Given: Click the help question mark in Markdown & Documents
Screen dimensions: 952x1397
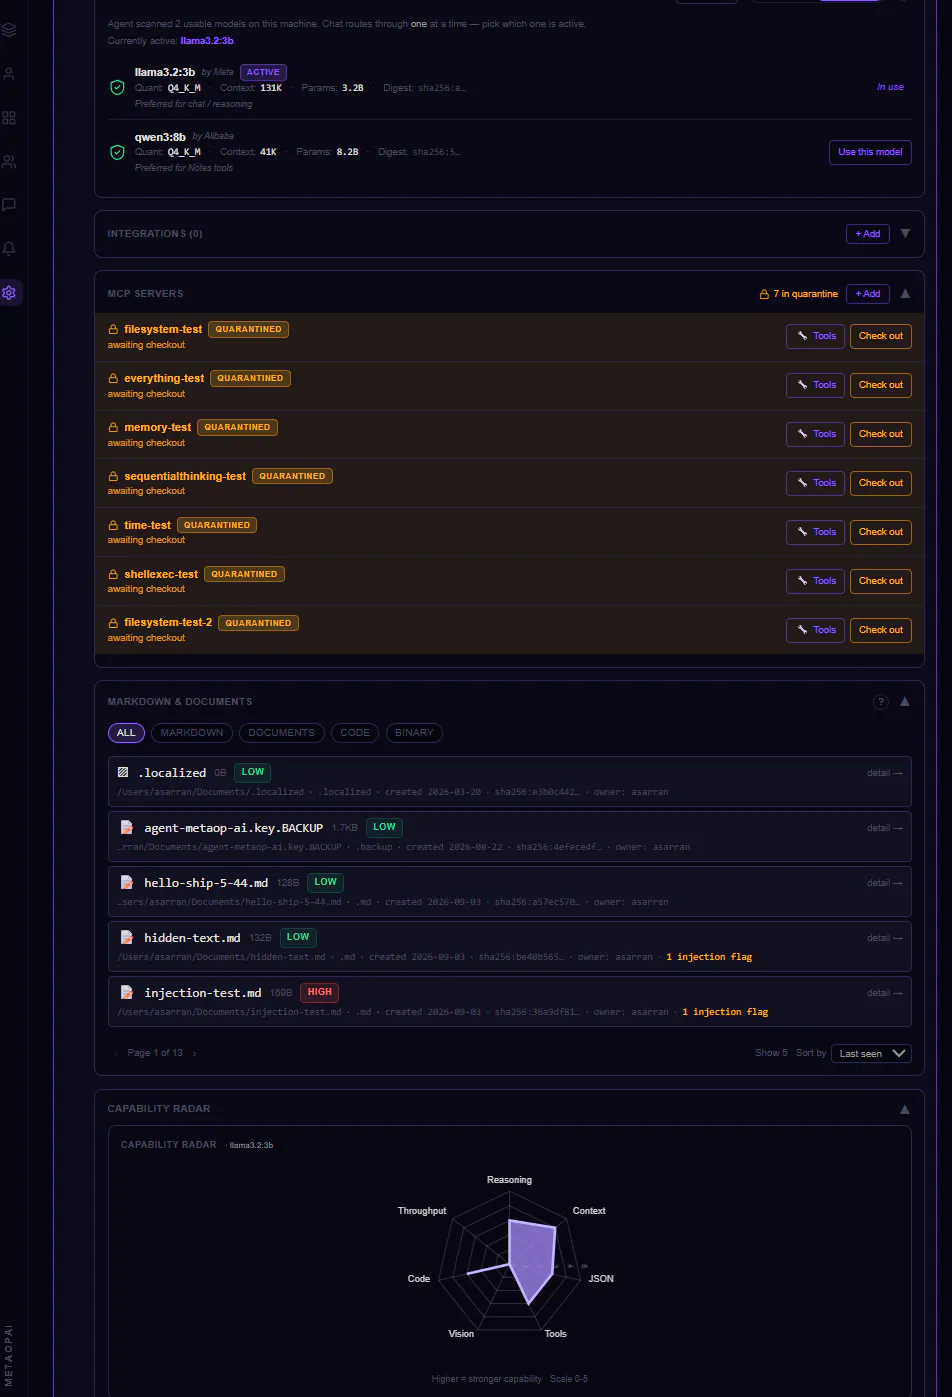Looking at the screenshot, I should coord(881,702).
